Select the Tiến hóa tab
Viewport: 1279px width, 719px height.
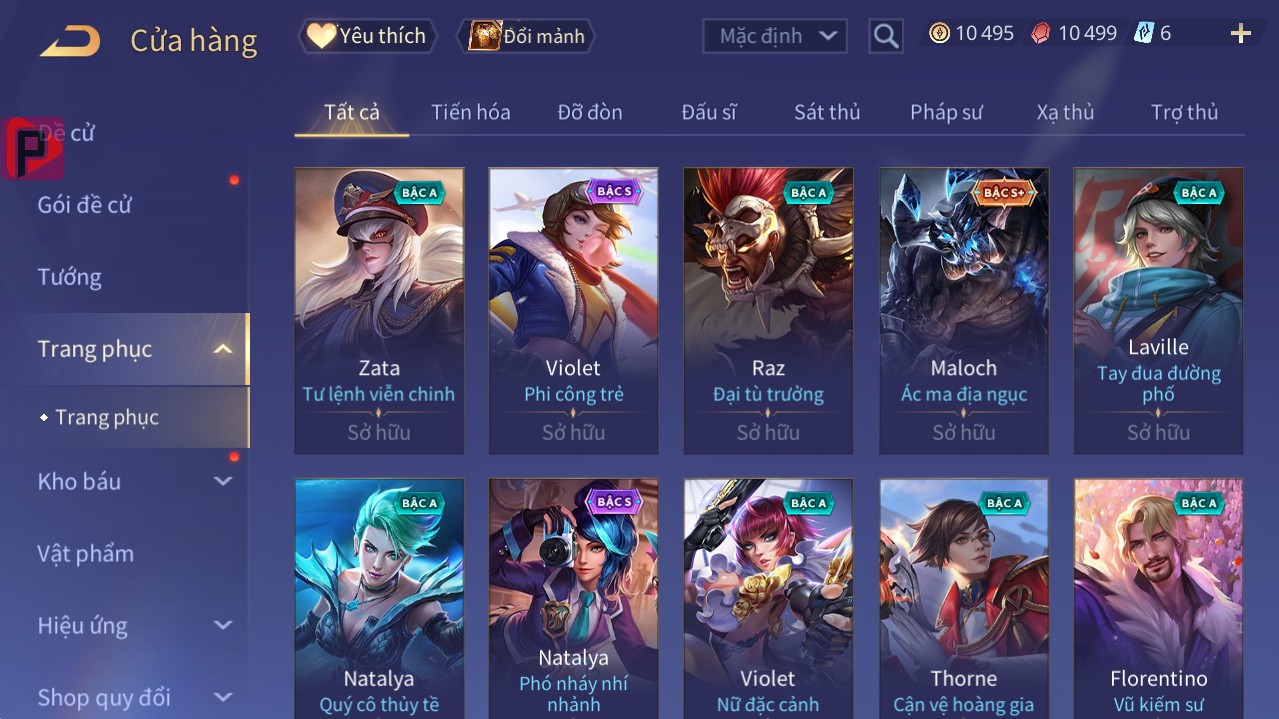(x=471, y=112)
